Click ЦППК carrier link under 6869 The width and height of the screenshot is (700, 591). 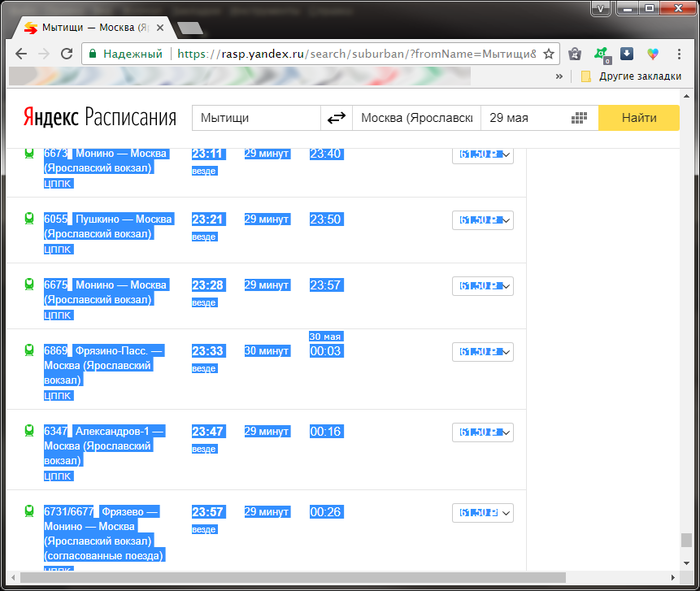[58, 395]
